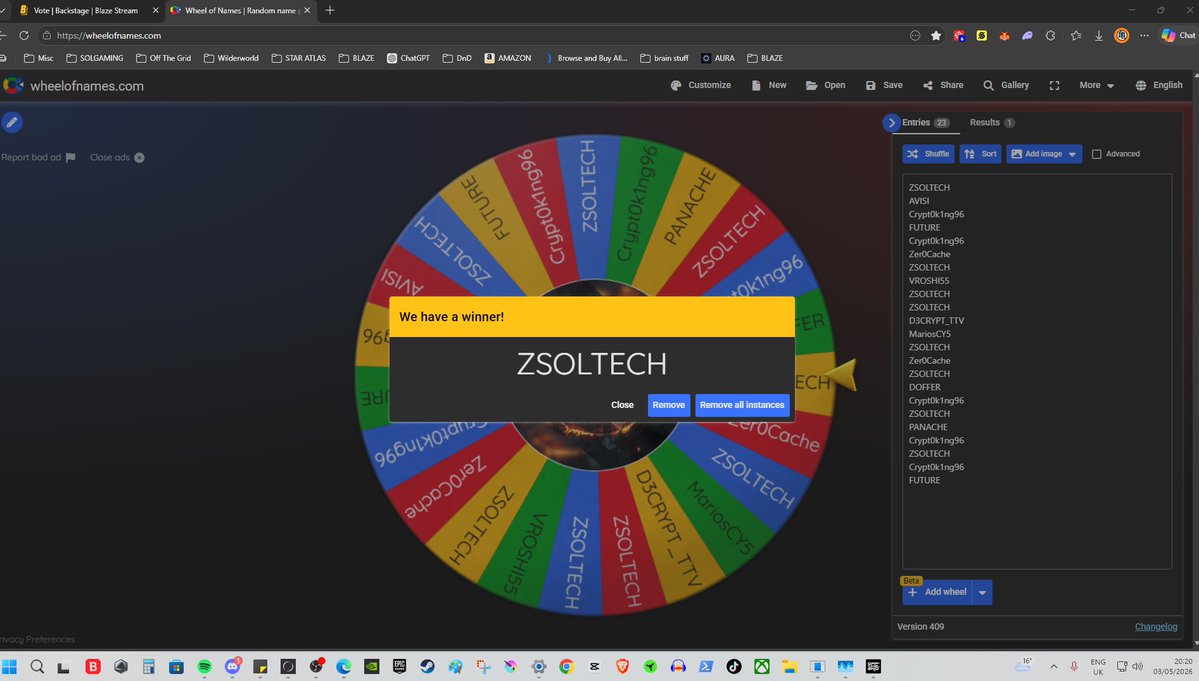Click the edit pencil icon at top left
Viewport: 1199px width, 681px height.
pyautogui.click(x=11, y=122)
